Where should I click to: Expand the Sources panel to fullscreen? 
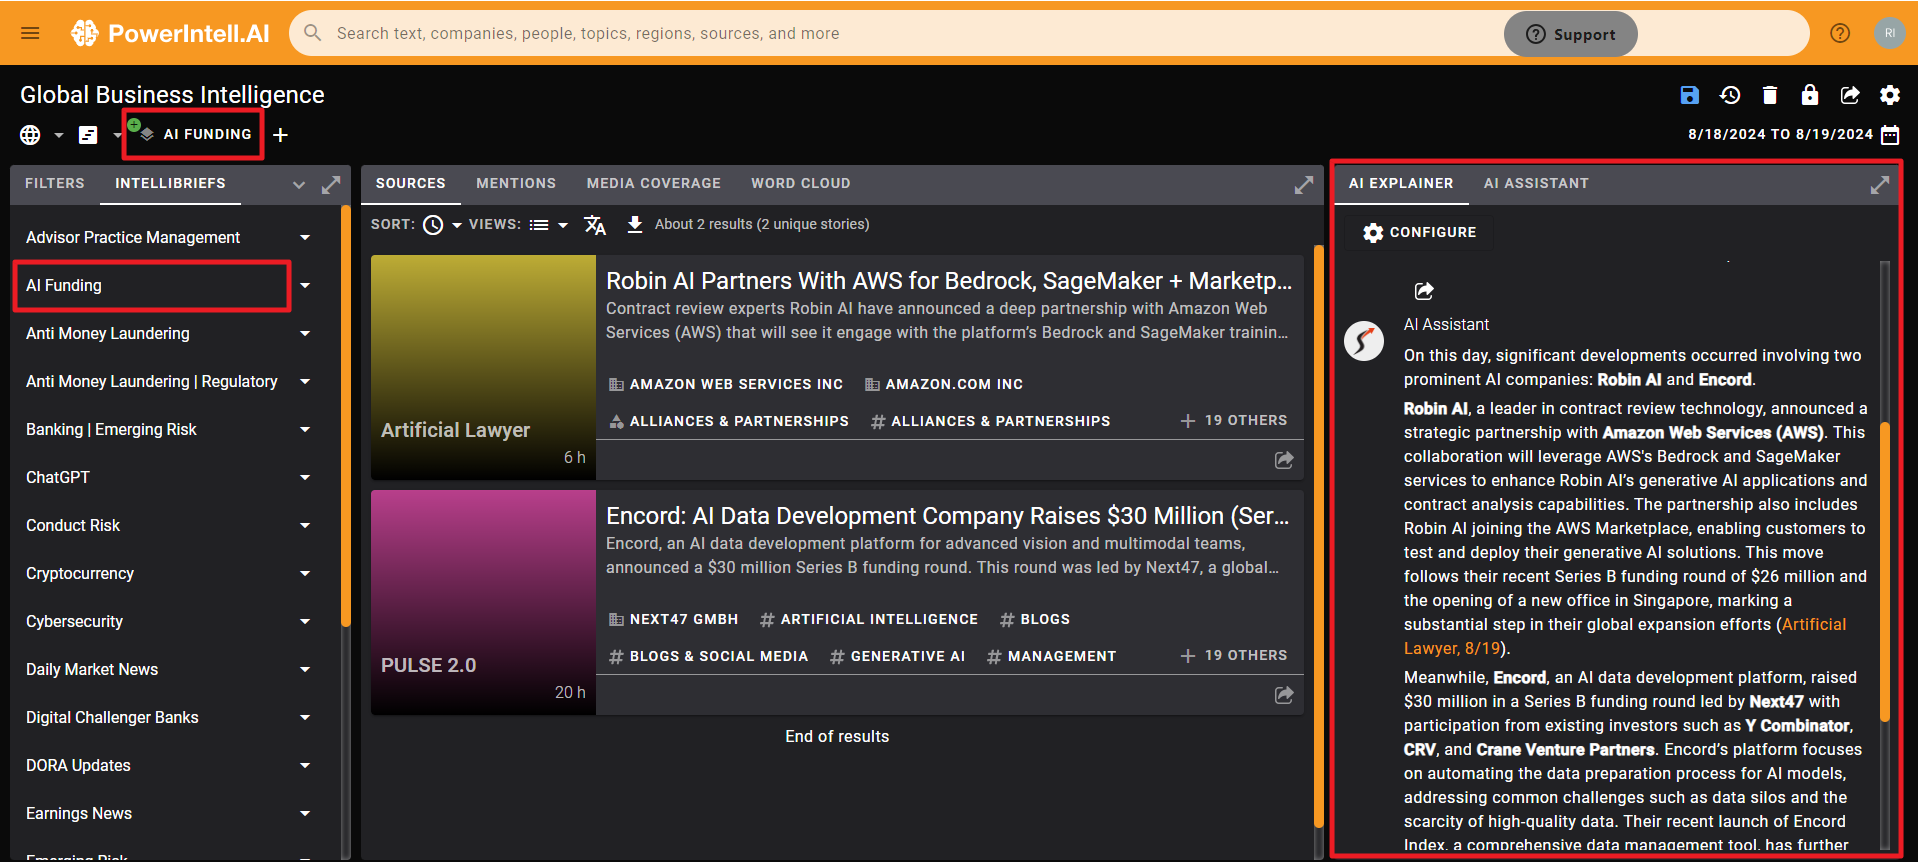point(1304,185)
